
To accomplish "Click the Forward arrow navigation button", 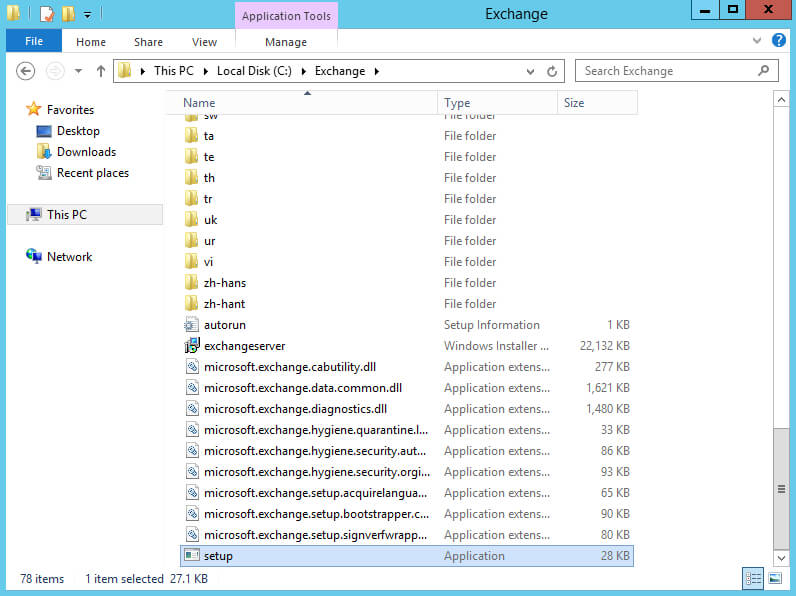I will click(55, 71).
